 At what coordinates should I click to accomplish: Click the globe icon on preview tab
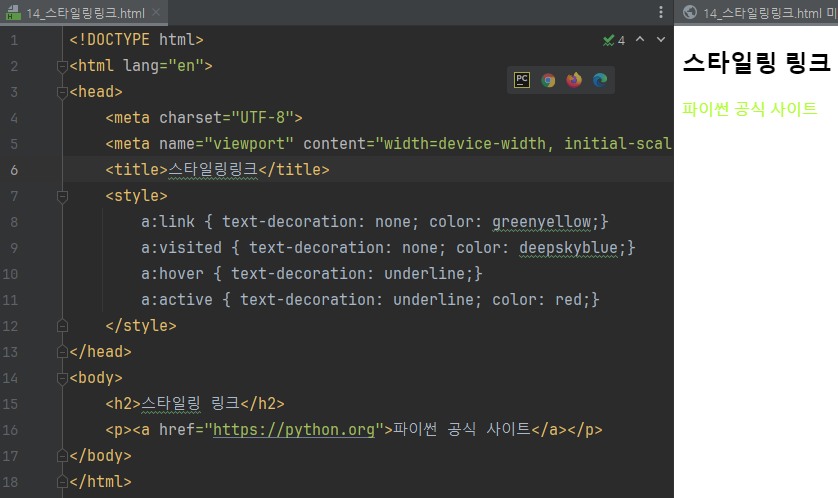point(690,12)
